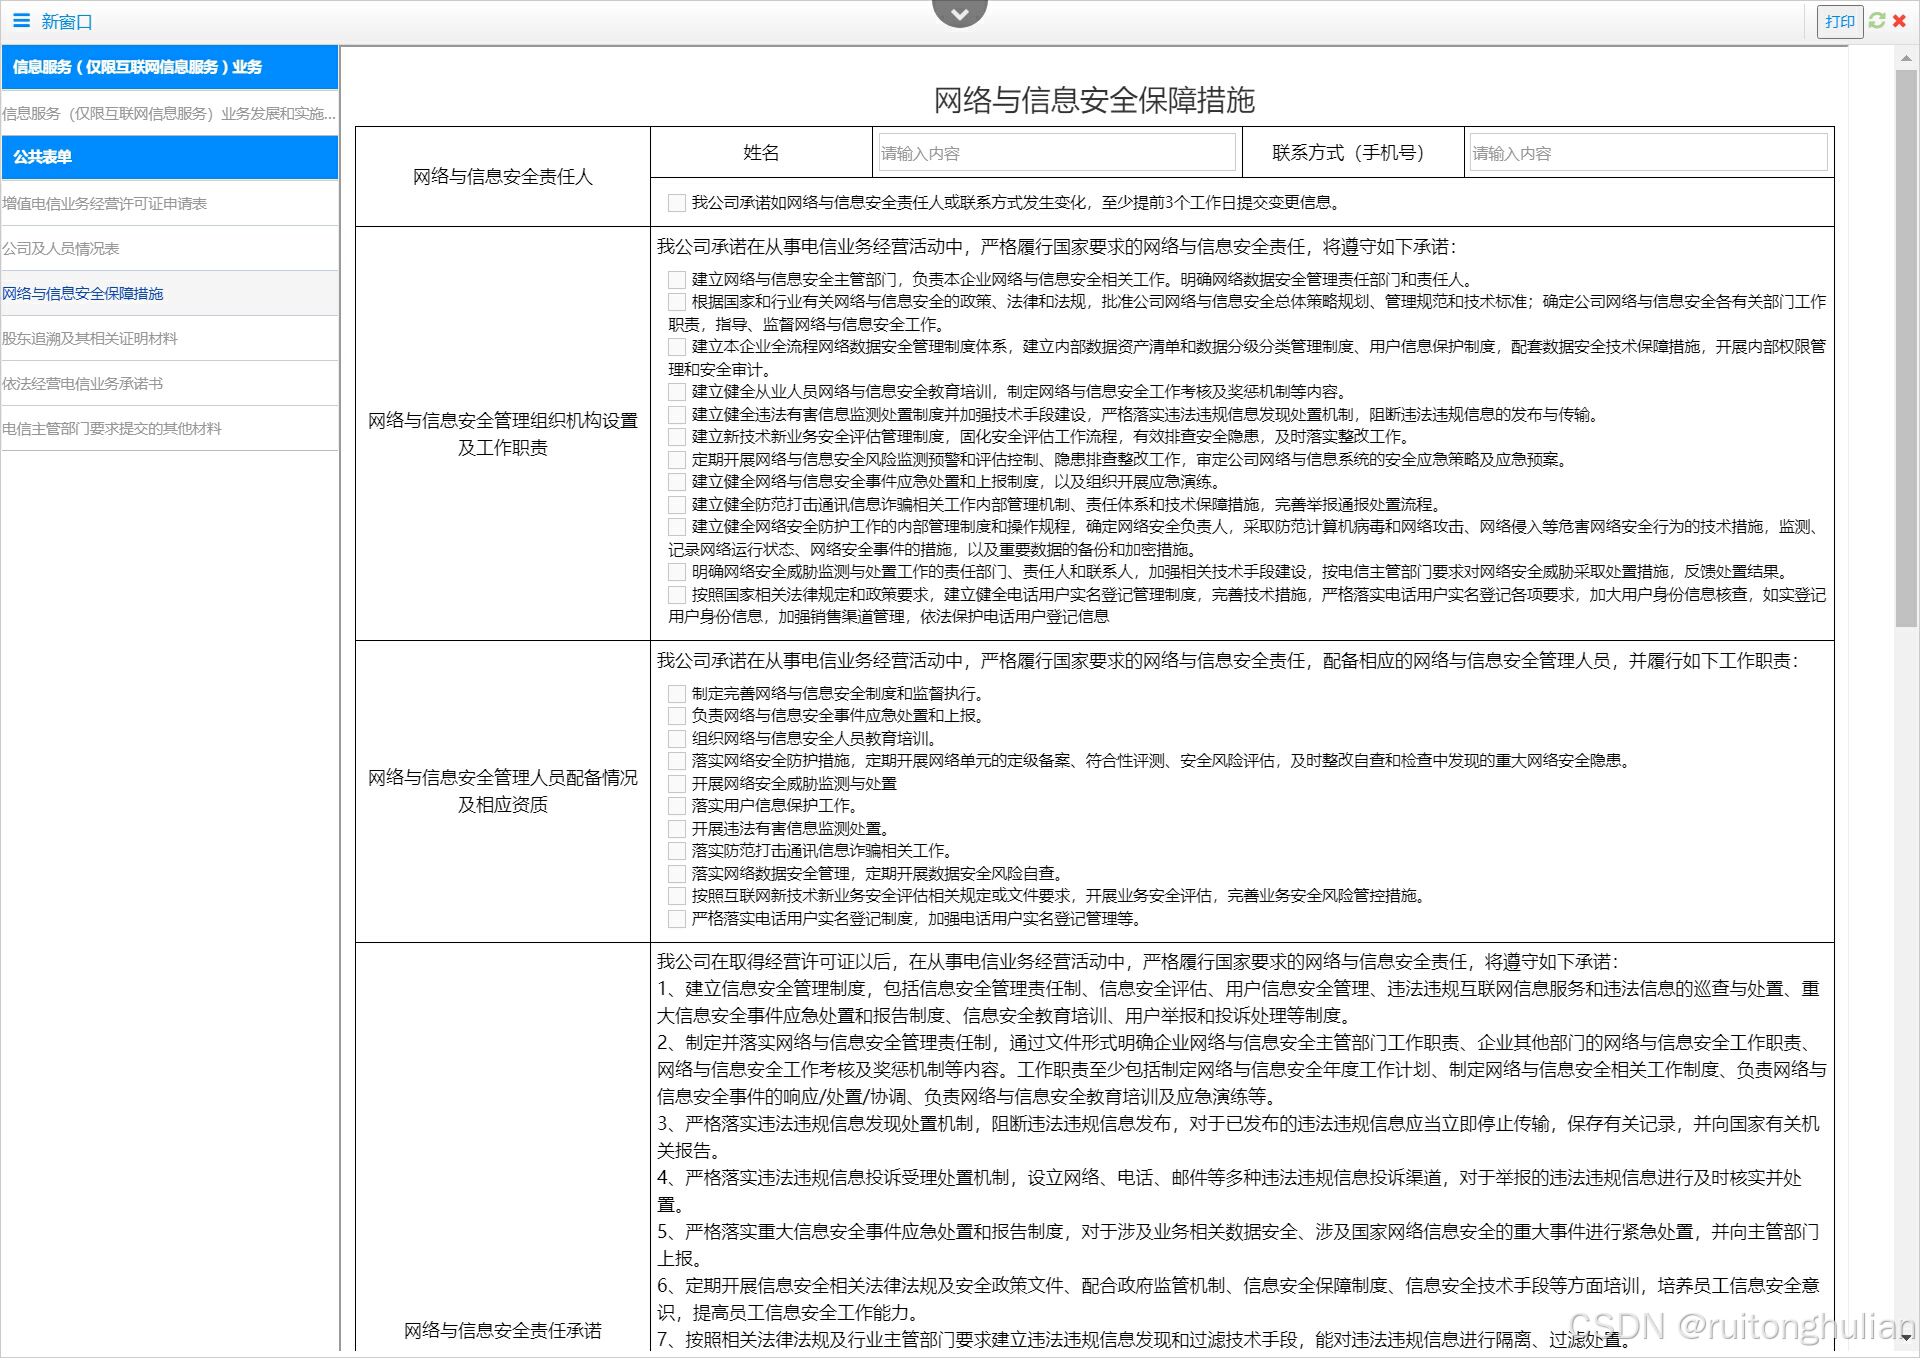Click the red X close icon
The height and width of the screenshot is (1358, 1920).
click(1899, 20)
